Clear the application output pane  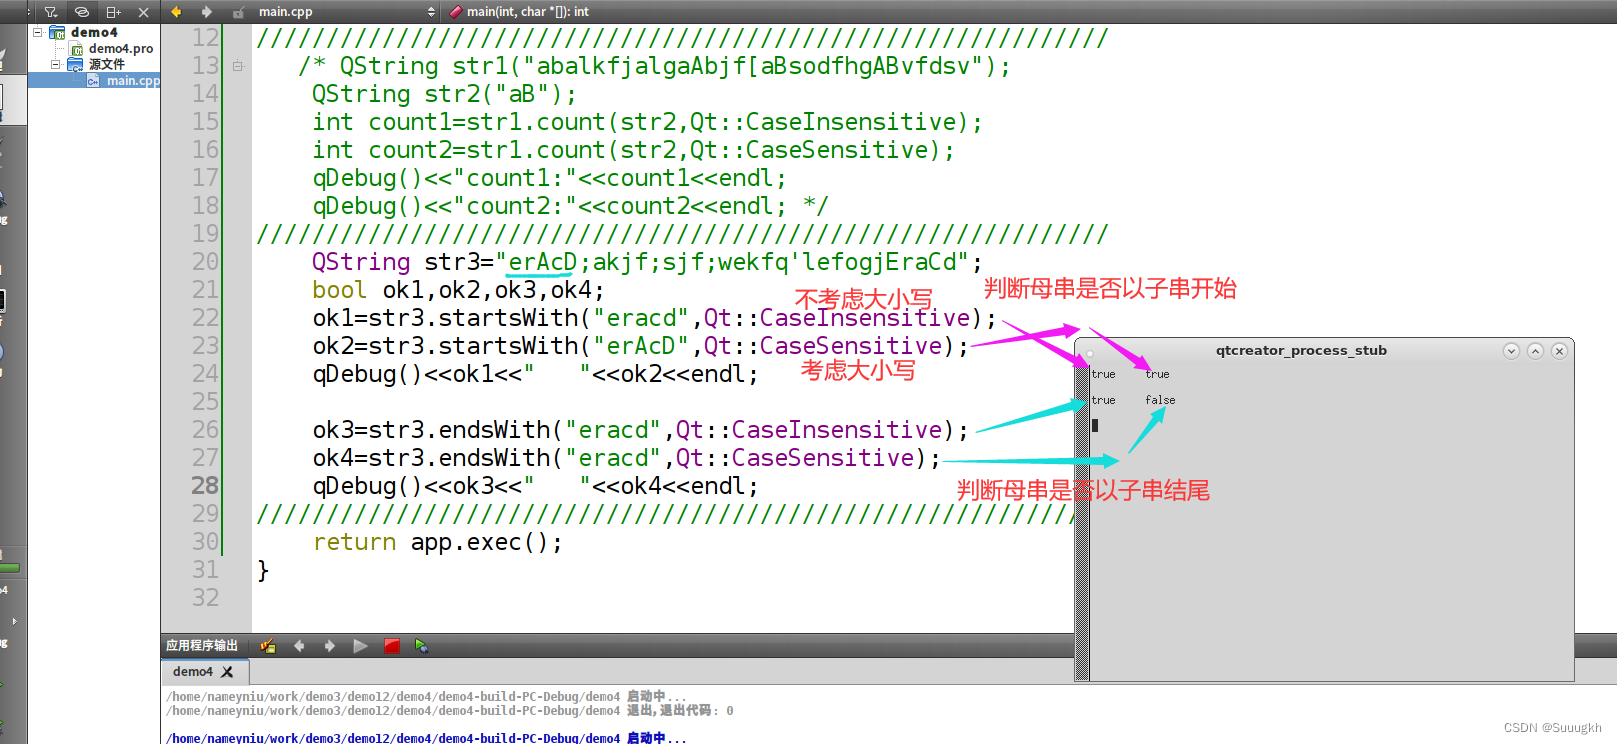point(268,646)
